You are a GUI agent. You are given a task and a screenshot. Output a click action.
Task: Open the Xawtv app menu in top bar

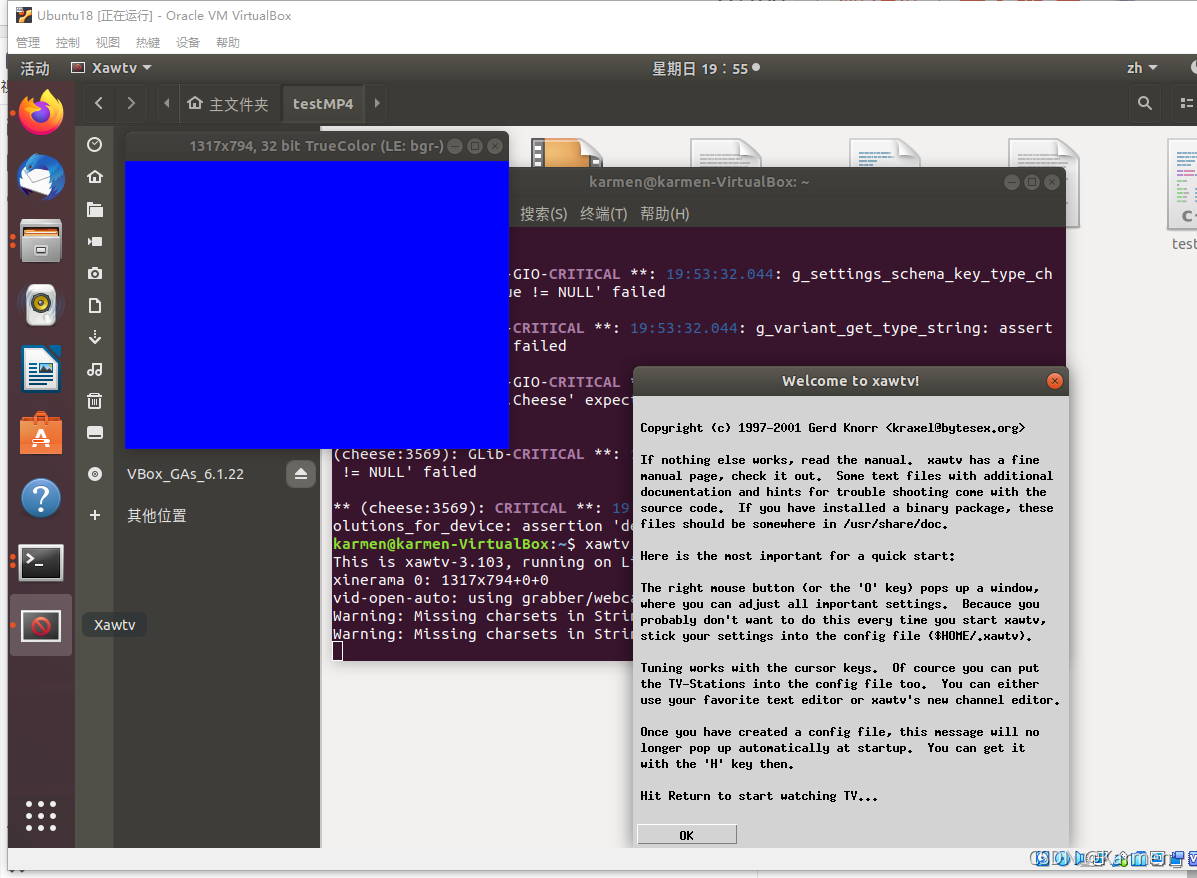111,68
